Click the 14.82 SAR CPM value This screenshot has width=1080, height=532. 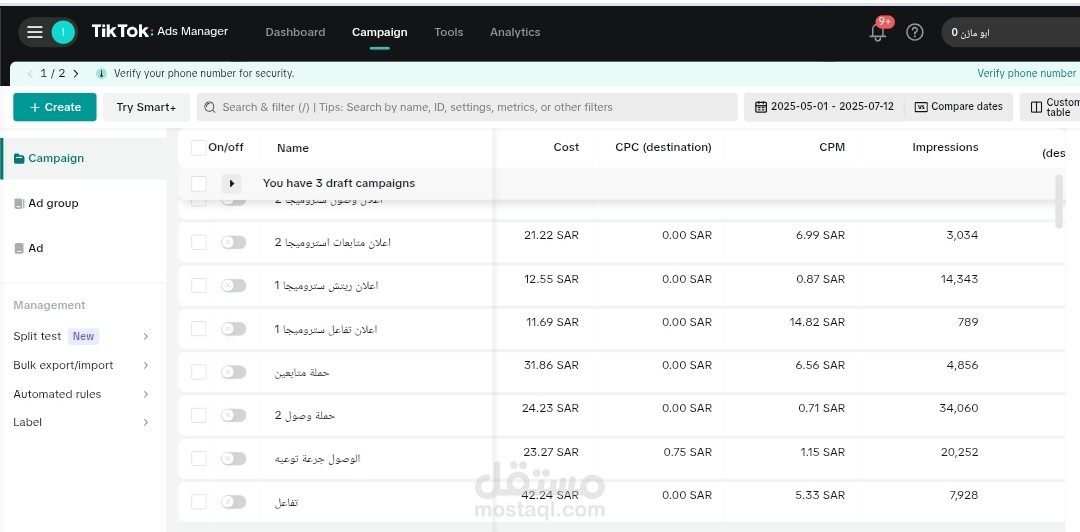(817, 323)
